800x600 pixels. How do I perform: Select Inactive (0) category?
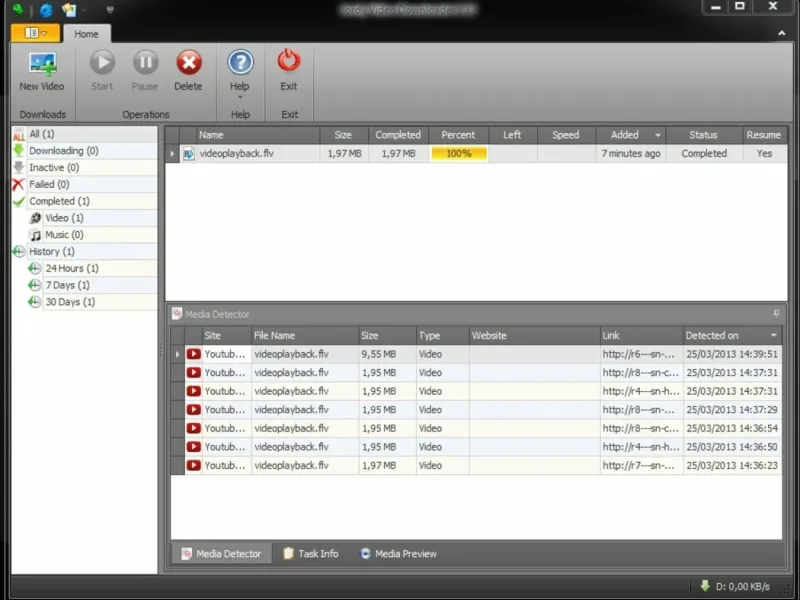pyautogui.click(x=85, y=167)
